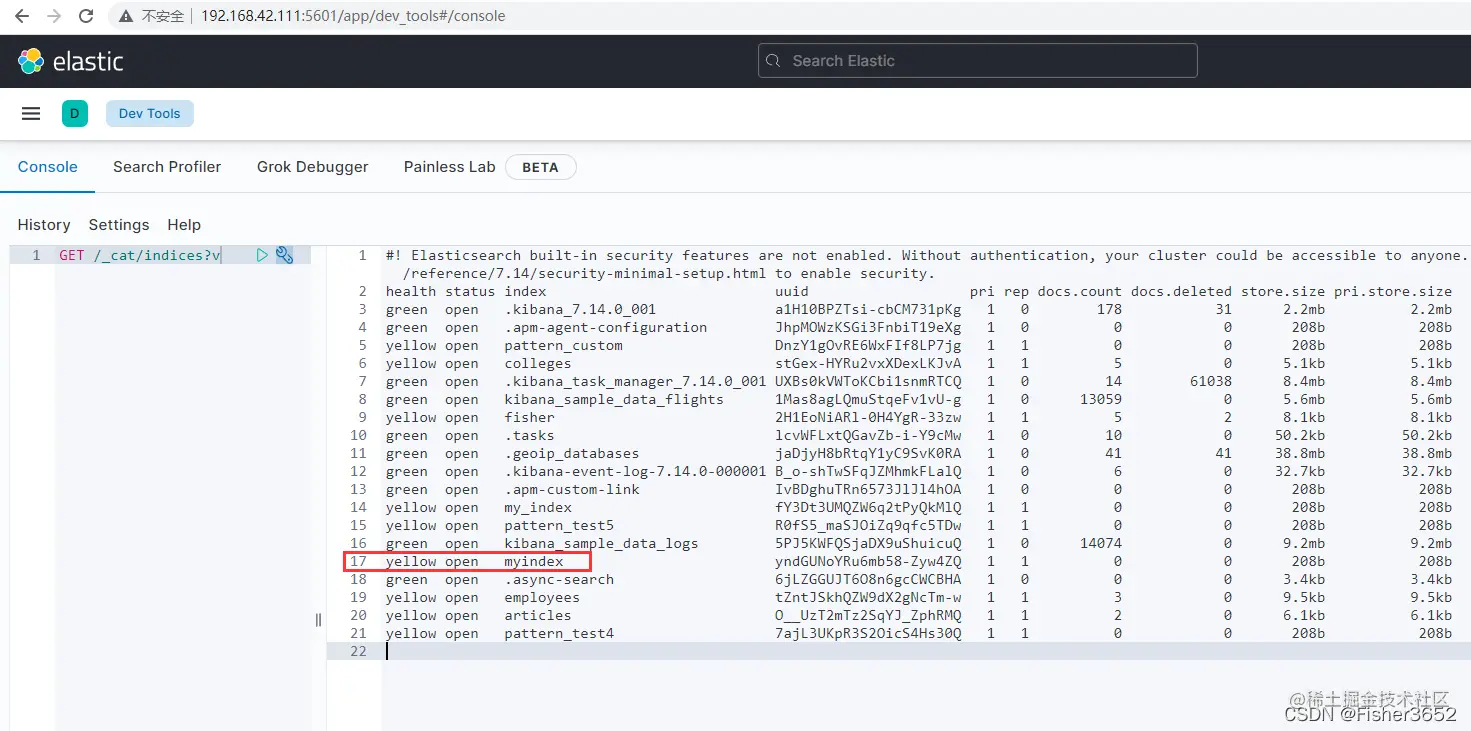Screen dimensions: 1471x731
Task: Click the docs.count column header
Action: point(1080,291)
